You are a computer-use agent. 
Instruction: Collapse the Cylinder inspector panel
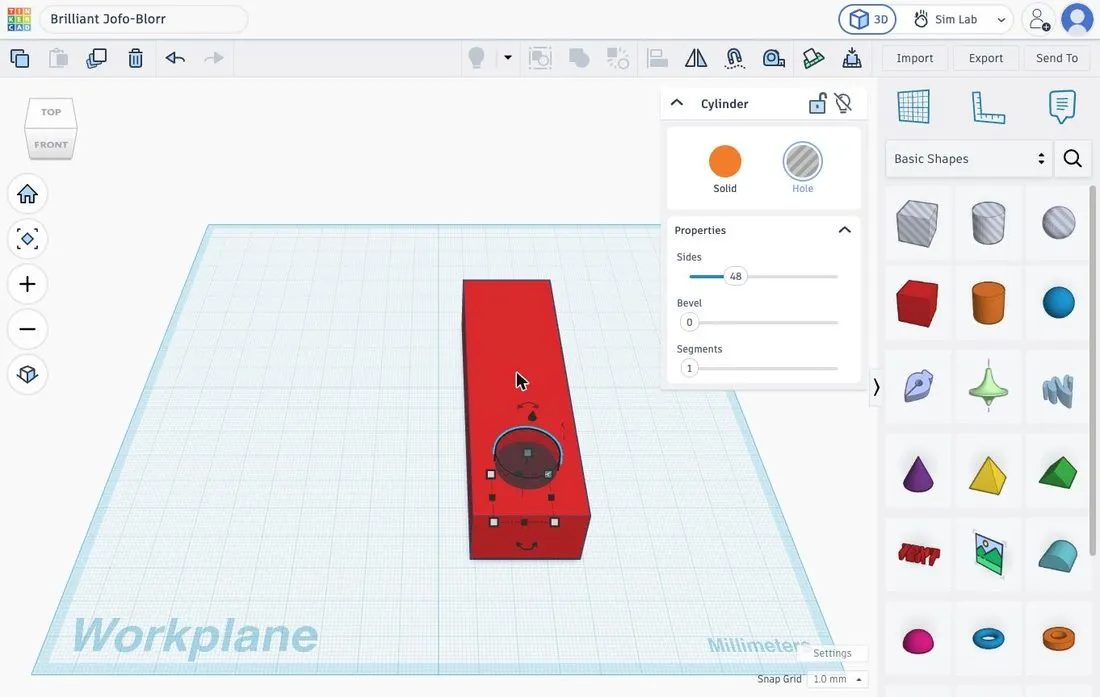677,103
